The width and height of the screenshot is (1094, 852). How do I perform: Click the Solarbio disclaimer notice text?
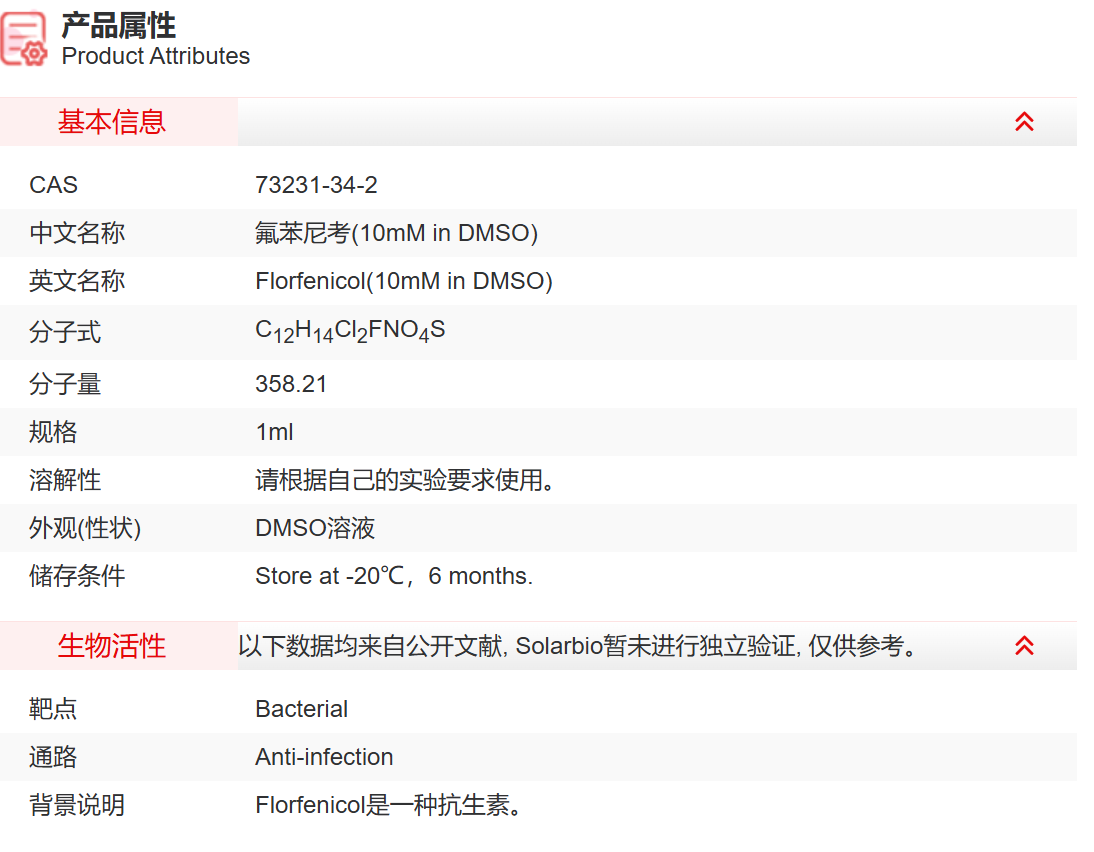click(x=578, y=646)
